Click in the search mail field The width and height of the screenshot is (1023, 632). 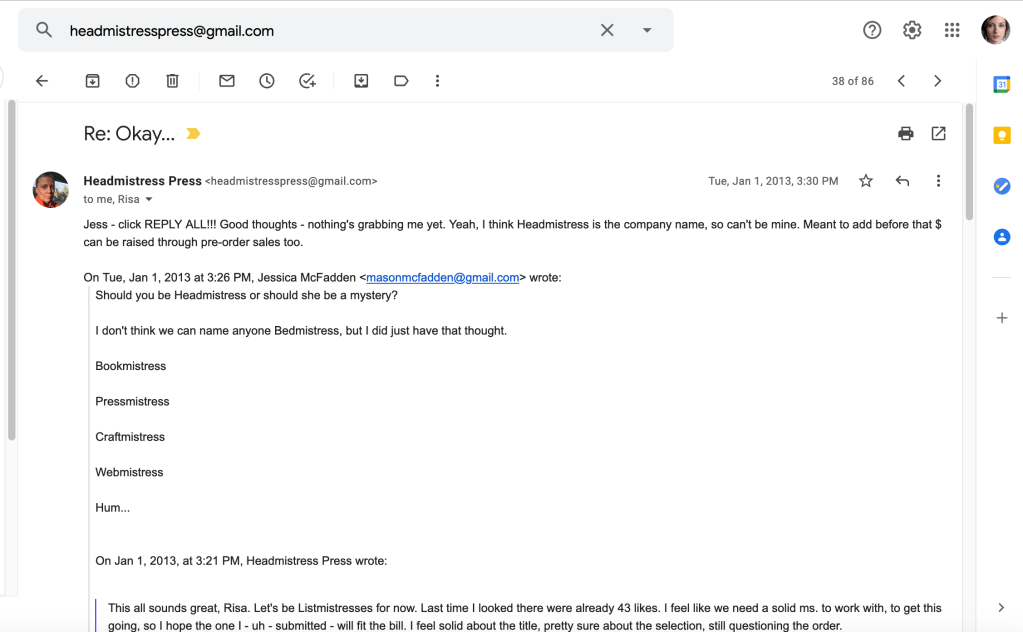(320, 31)
